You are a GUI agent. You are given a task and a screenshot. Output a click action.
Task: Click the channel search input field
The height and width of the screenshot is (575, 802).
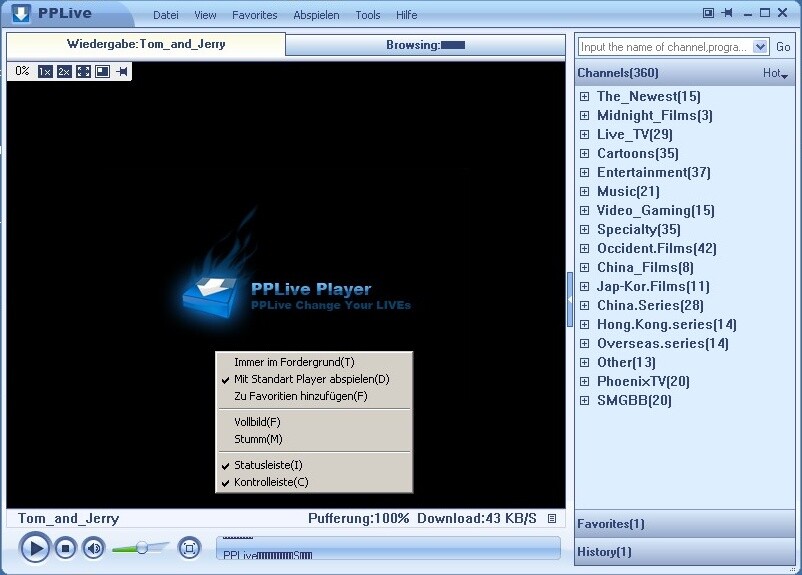(665, 47)
